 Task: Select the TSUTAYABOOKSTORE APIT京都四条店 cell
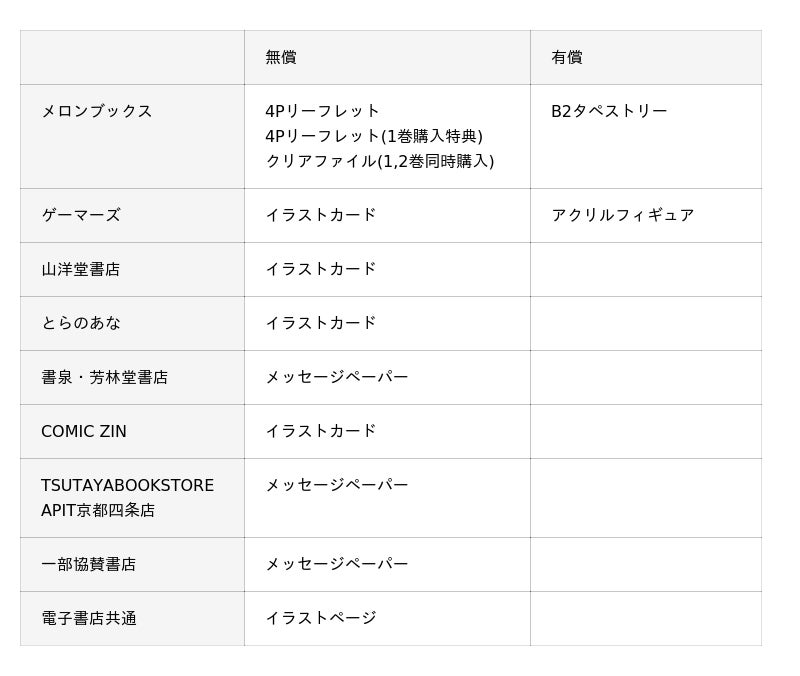[127, 497]
